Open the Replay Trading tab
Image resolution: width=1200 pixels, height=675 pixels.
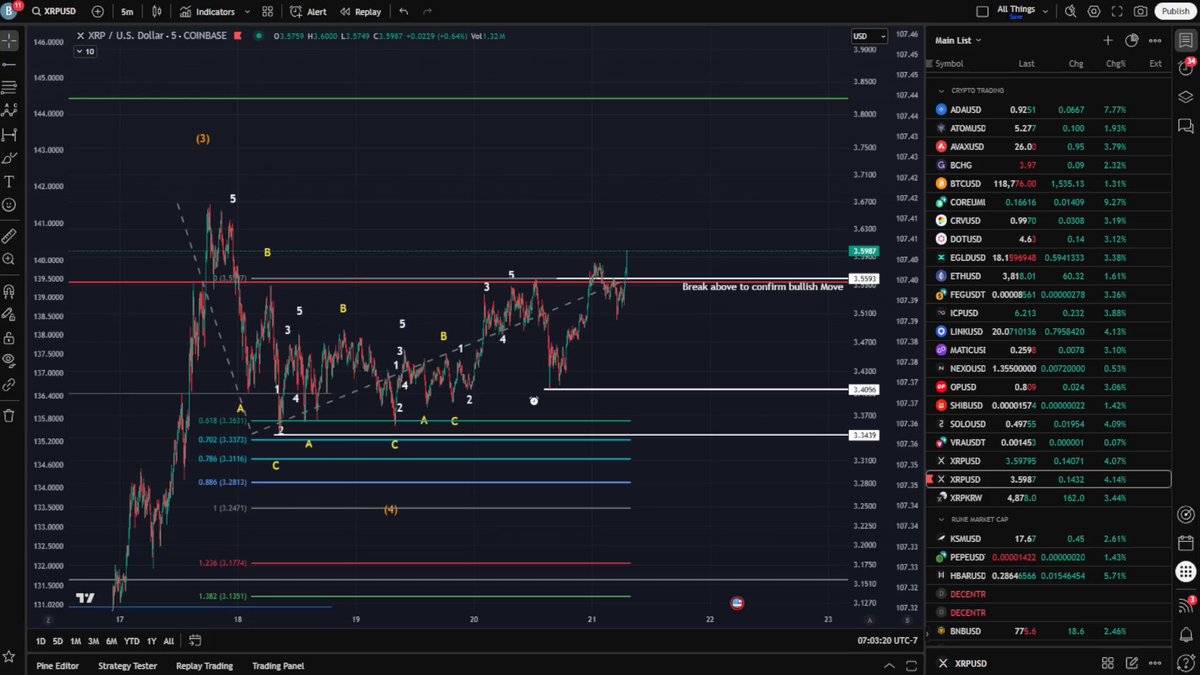click(x=204, y=665)
